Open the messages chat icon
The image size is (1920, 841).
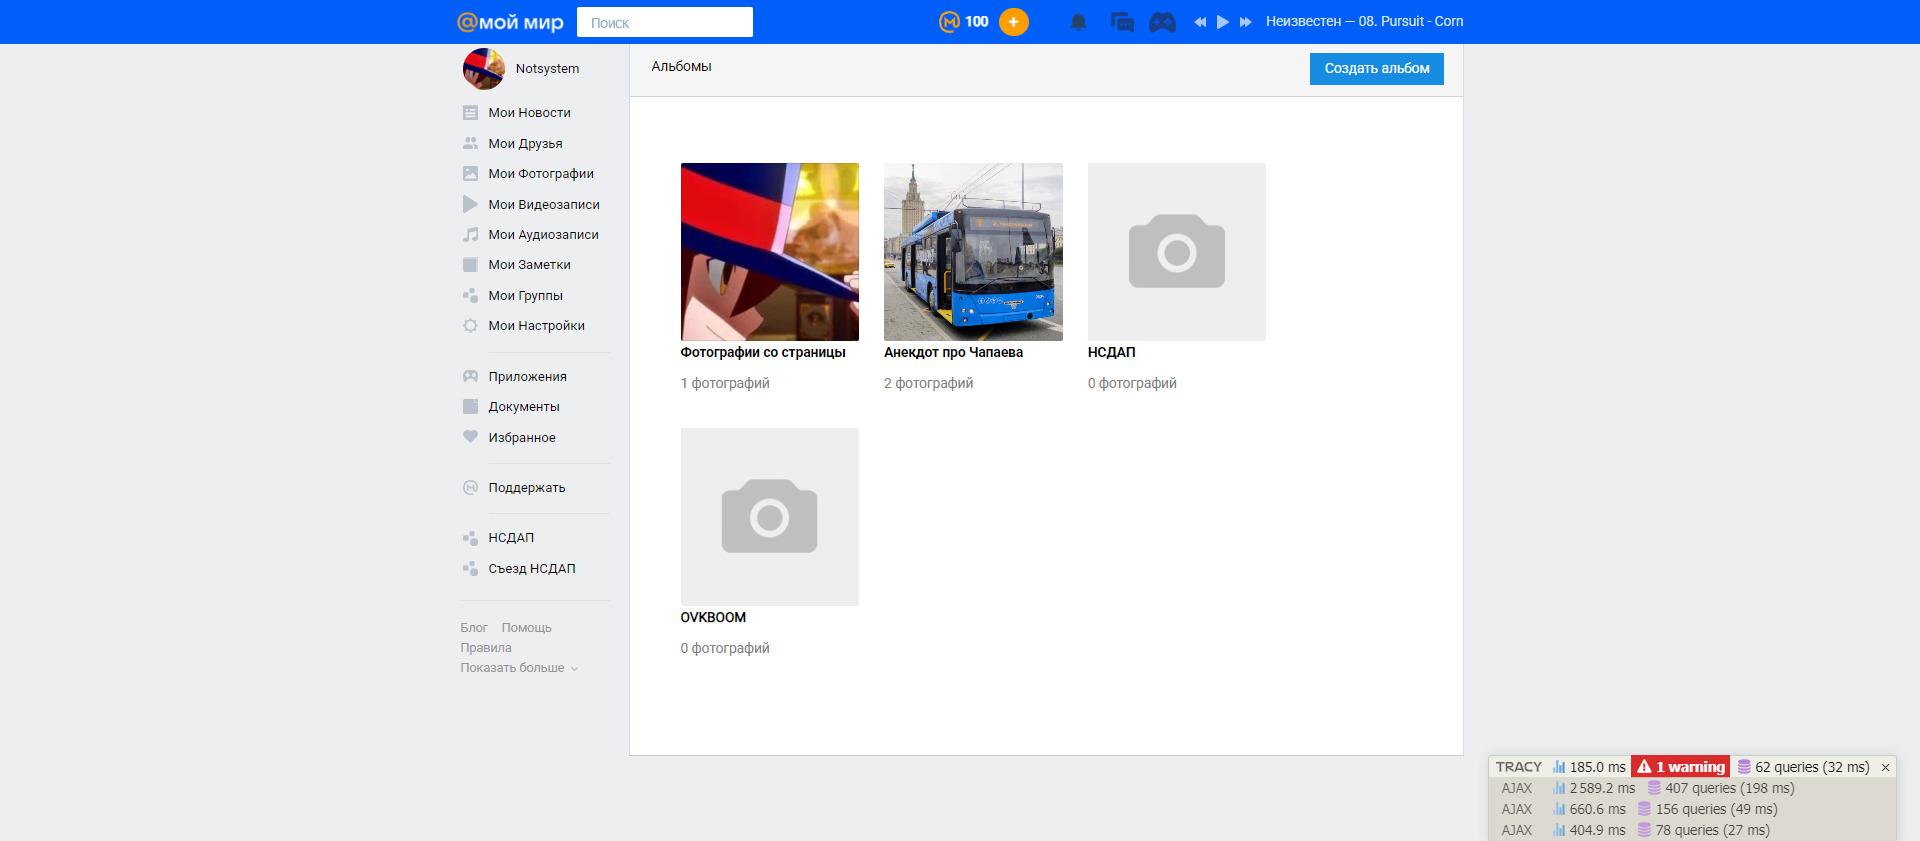point(1122,22)
